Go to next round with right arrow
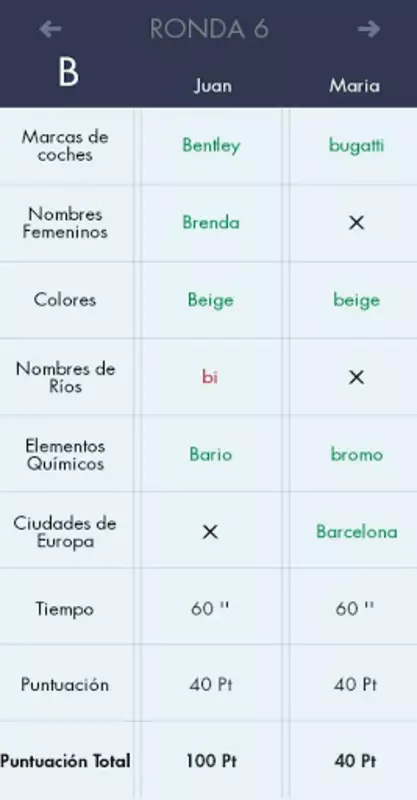 point(369,29)
